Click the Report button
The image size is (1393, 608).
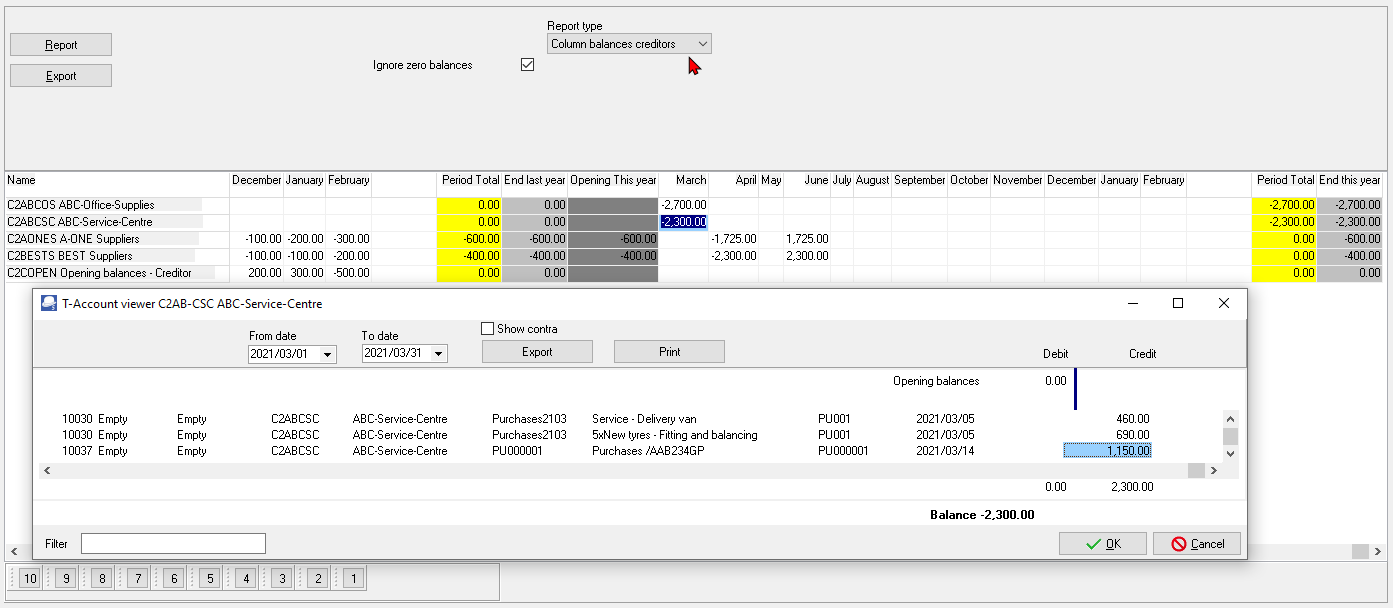coord(61,45)
